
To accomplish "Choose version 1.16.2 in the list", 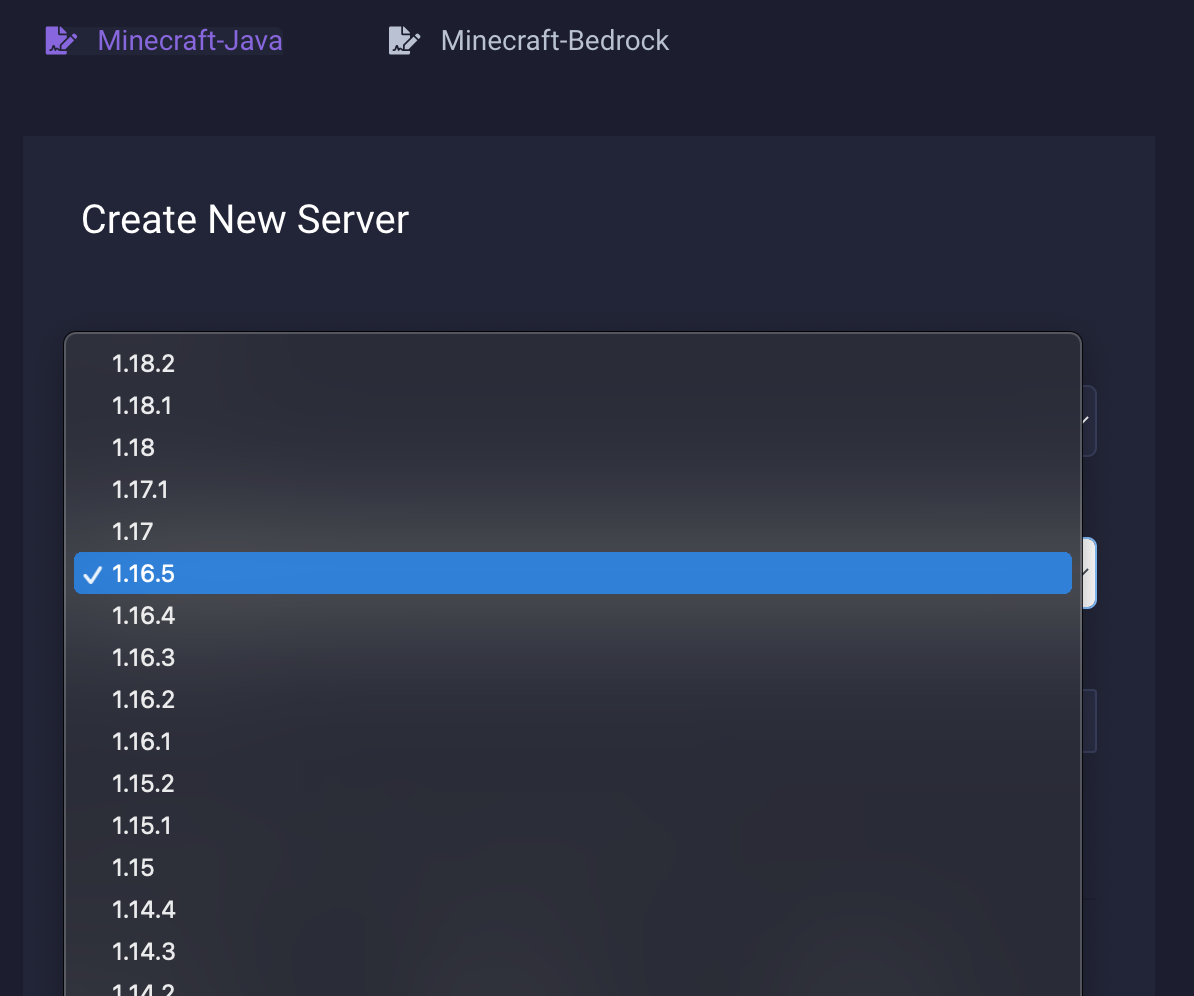I will (x=143, y=700).
